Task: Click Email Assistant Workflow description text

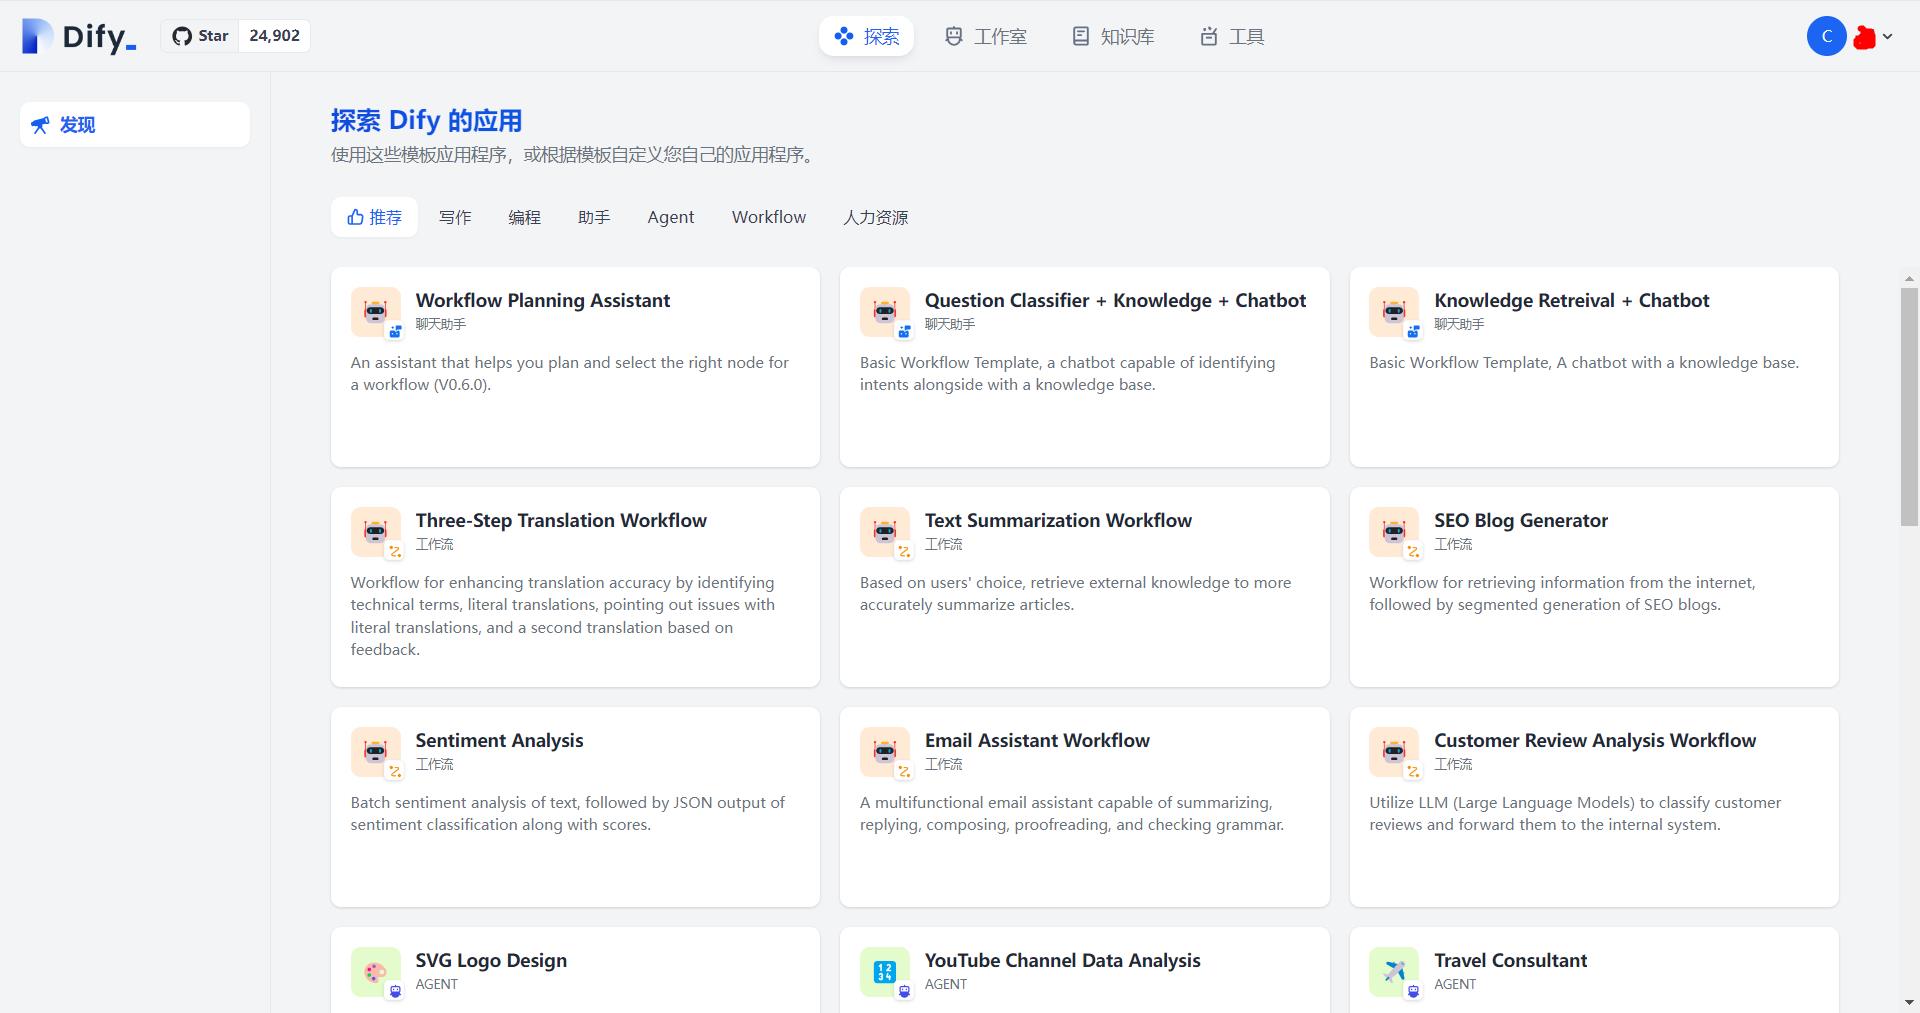Action: click(1071, 813)
